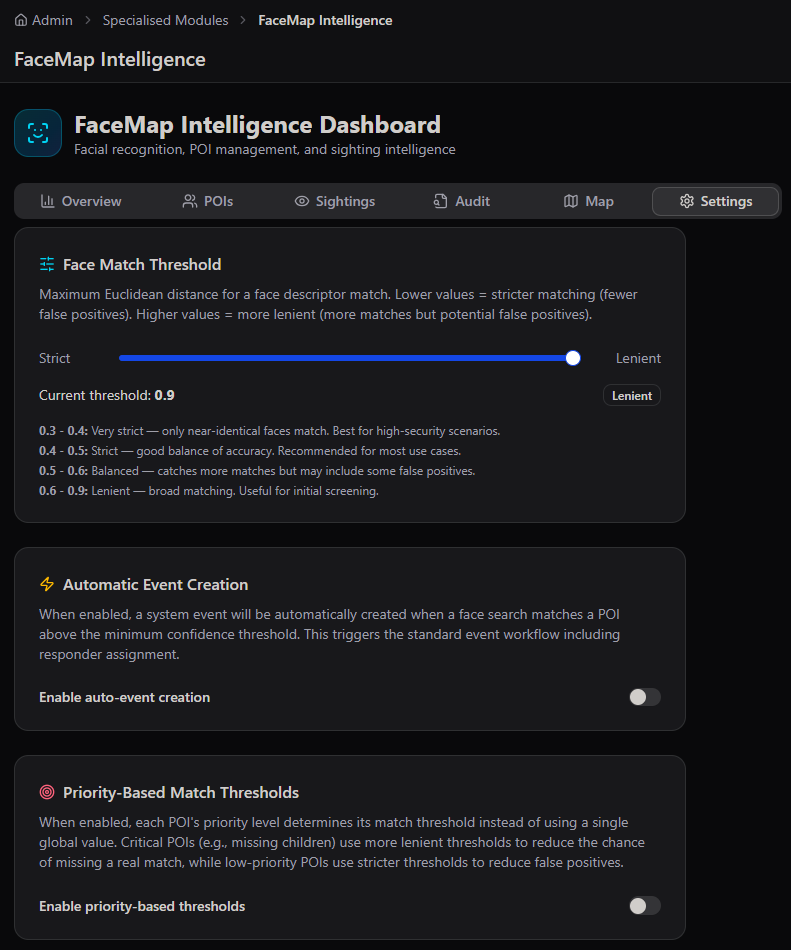Click 'Enable priority-based thresholds' label

[x=142, y=906]
